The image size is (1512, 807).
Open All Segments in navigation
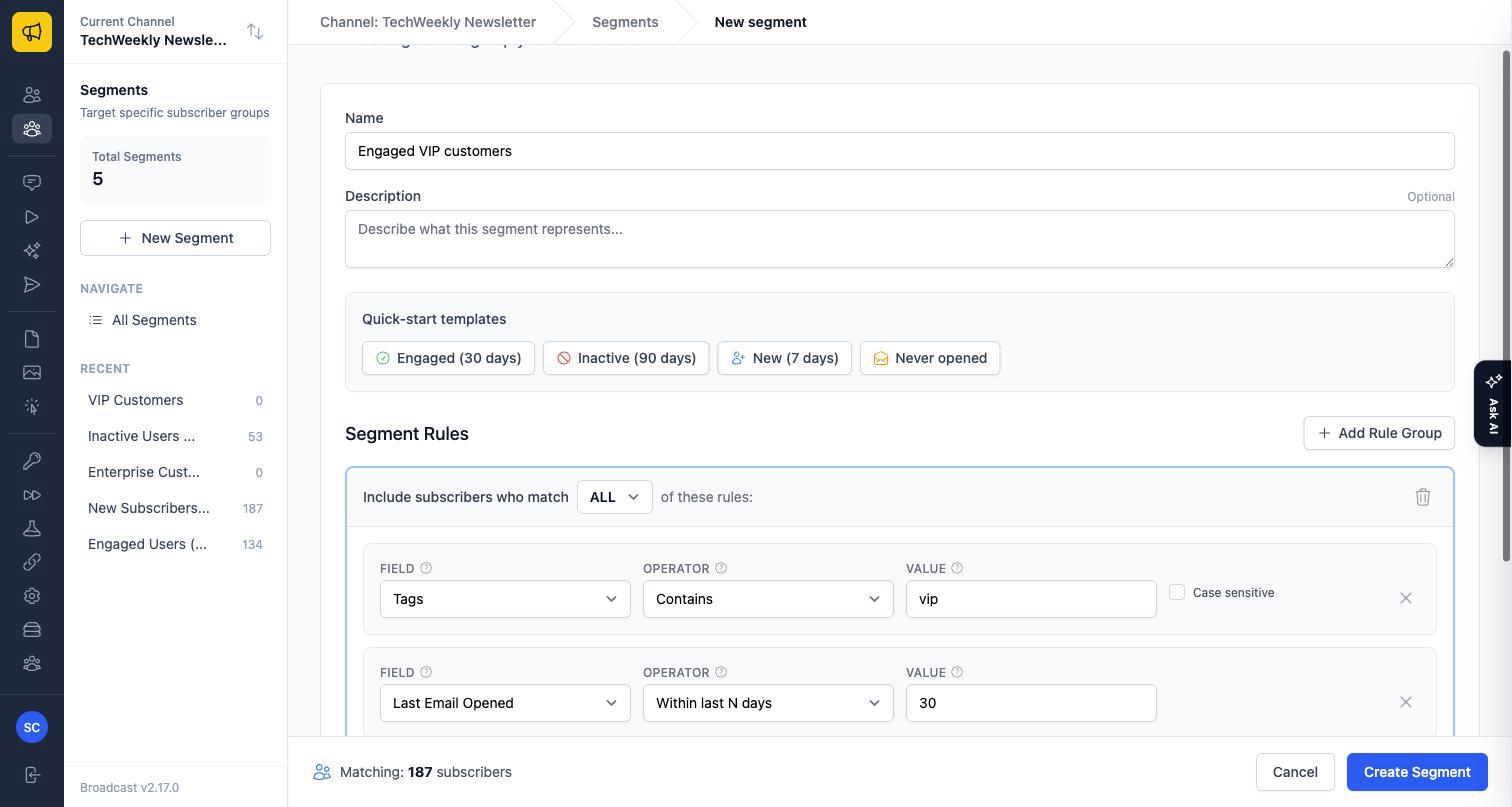[175, 320]
